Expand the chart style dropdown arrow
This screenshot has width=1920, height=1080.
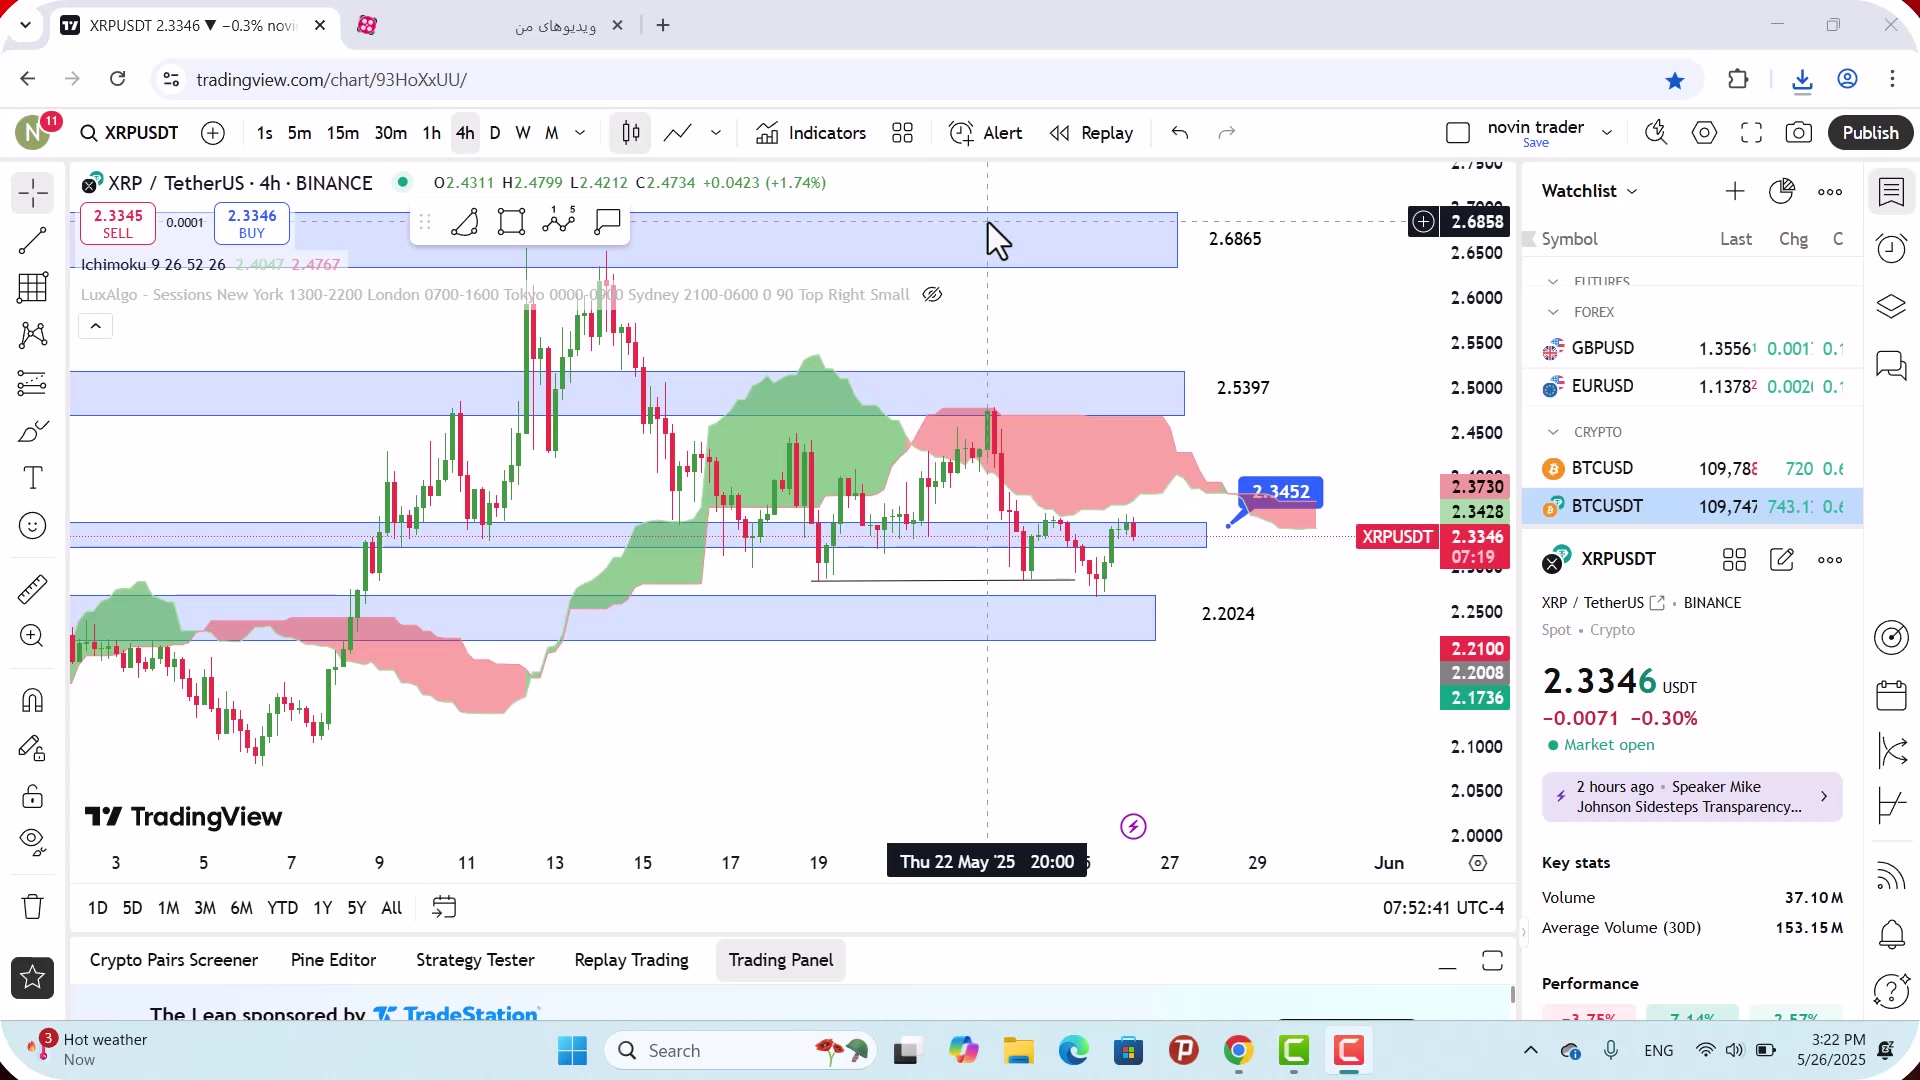point(716,133)
